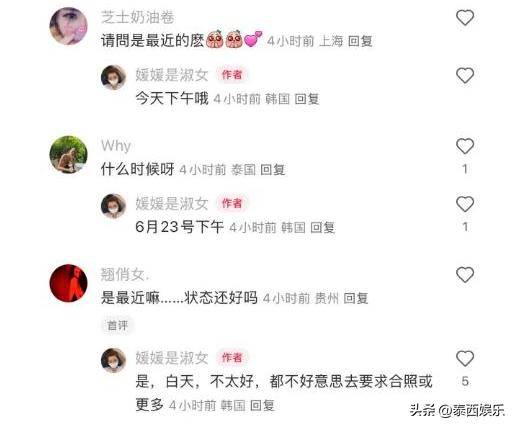Screen dimensions: 517x429
Task: Reply to the author's 今天下午哦 comment
Action: [307, 99]
